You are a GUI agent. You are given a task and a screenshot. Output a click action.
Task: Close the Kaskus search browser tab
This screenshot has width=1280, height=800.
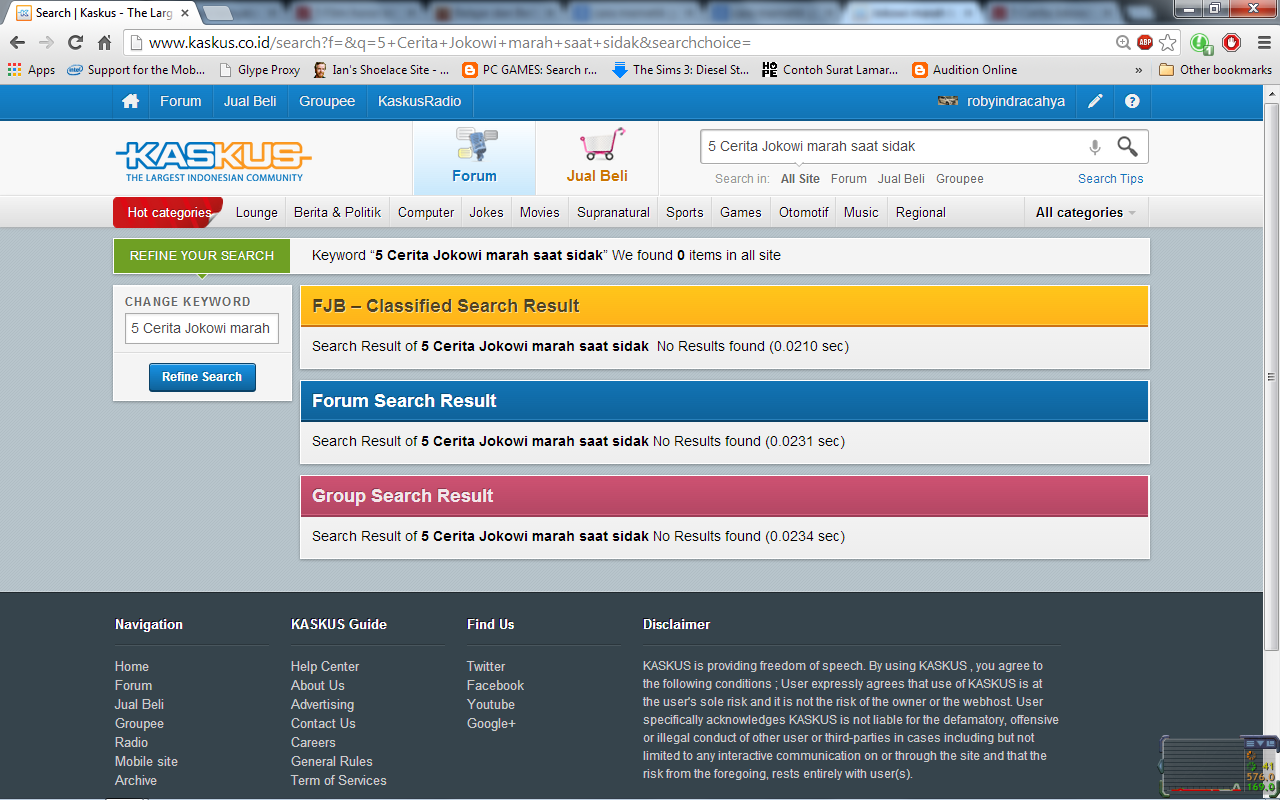pyautogui.click(x=185, y=13)
